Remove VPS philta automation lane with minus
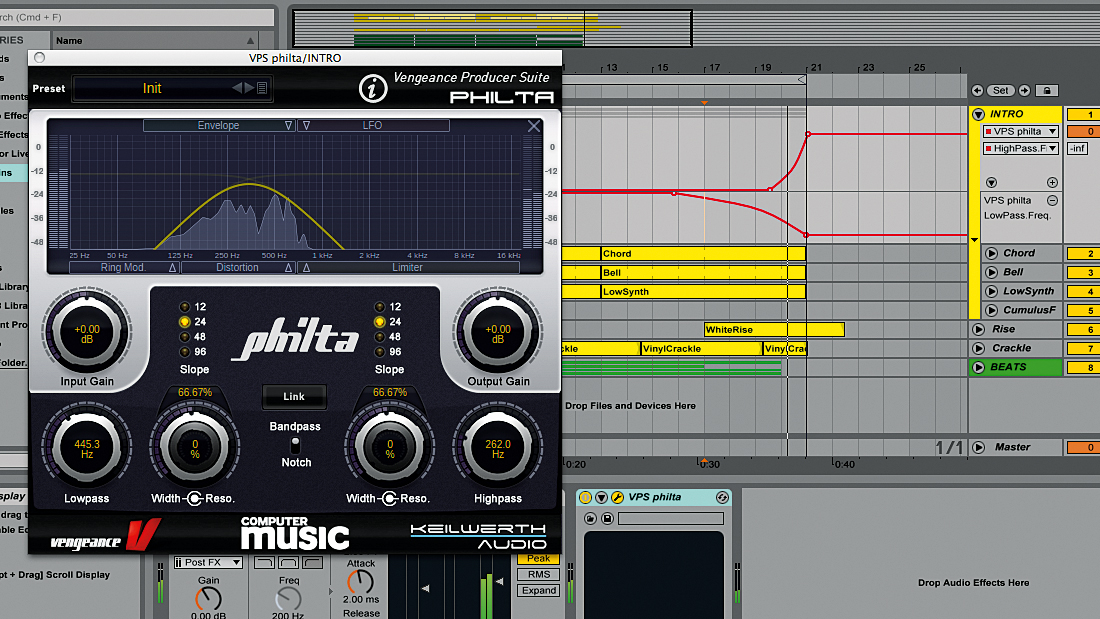Screen dimensions: 1100x619 click(x=1052, y=201)
